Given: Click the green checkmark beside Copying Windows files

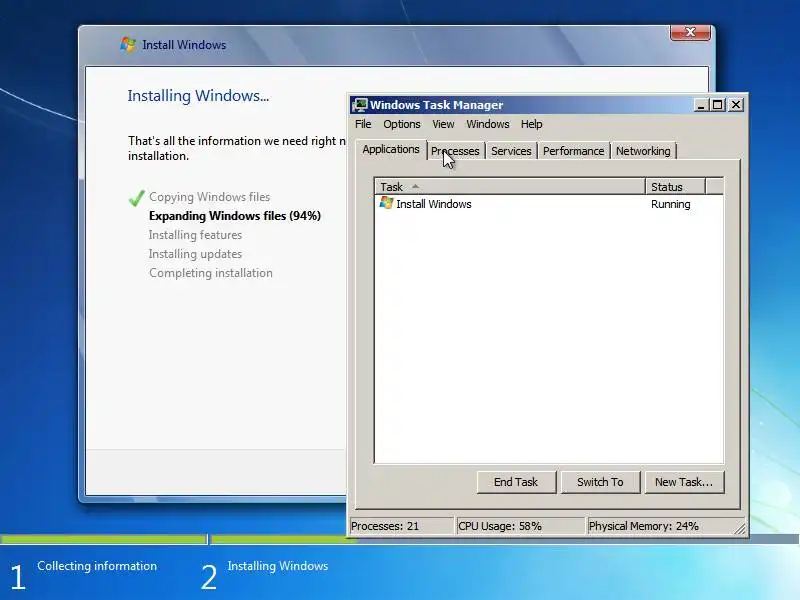Looking at the screenshot, I should tap(137, 197).
